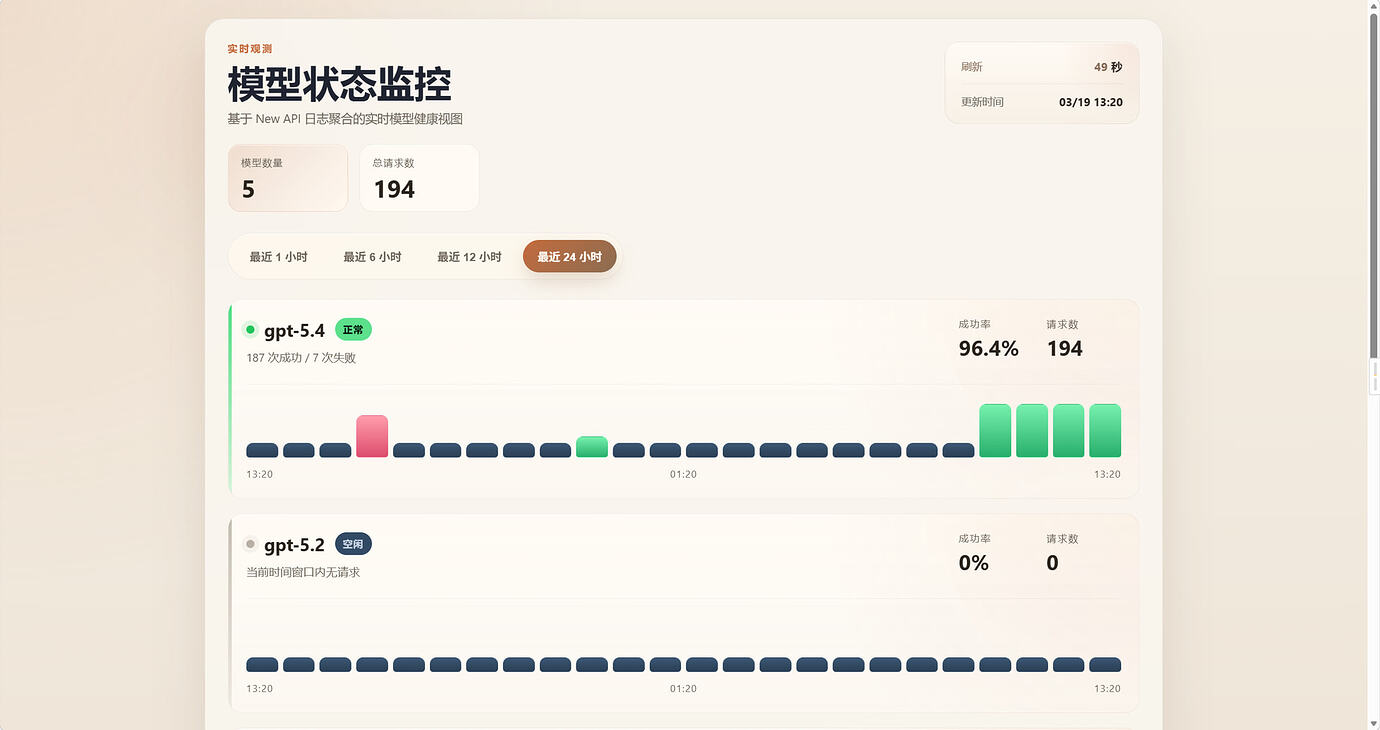Click the vertical scrollbar thumb

(1373, 185)
